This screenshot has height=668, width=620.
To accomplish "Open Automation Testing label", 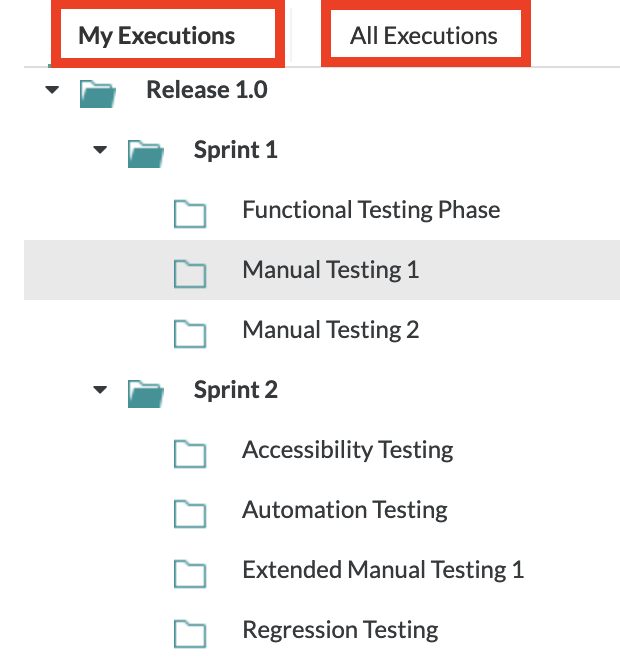I will [x=344, y=510].
